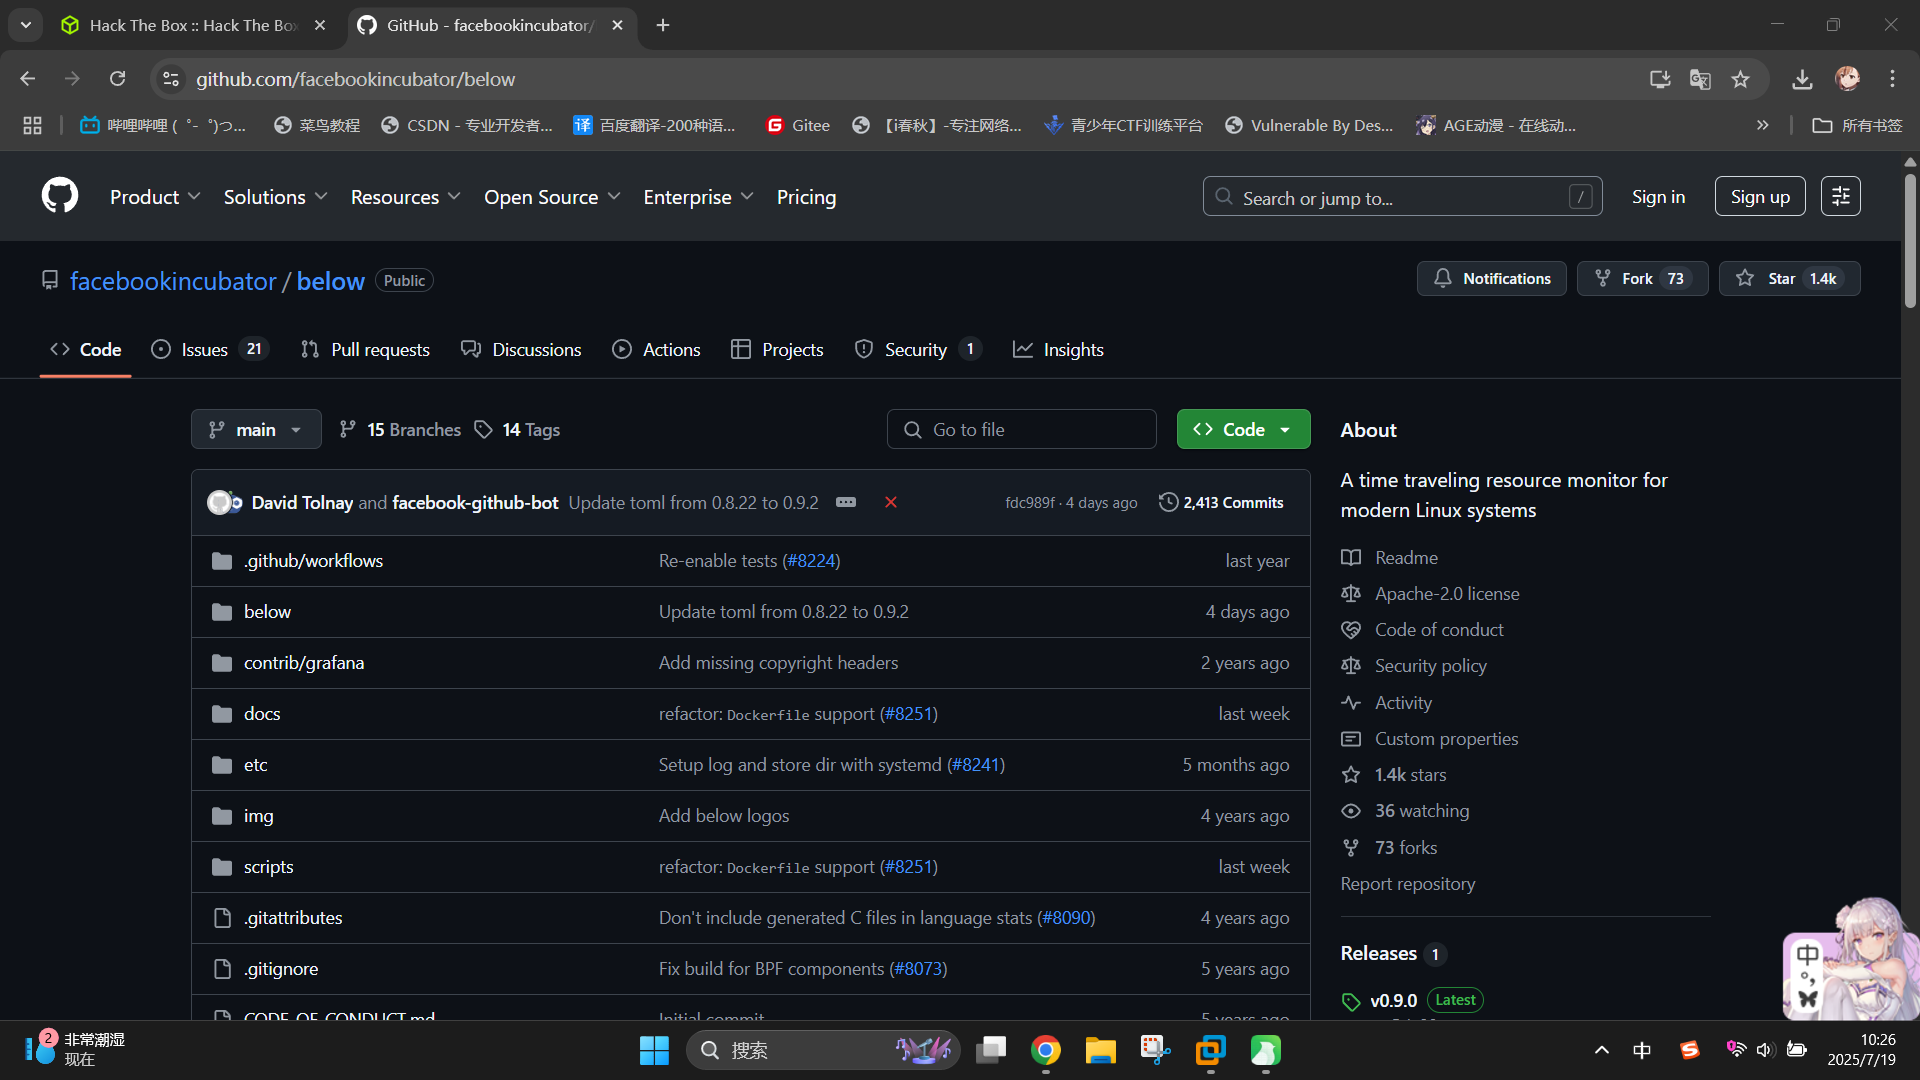The height and width of the screenshot is (1080, 1920).
Task: Open the command palette icon beside Sign up
Action: (x=1840, y=197)
